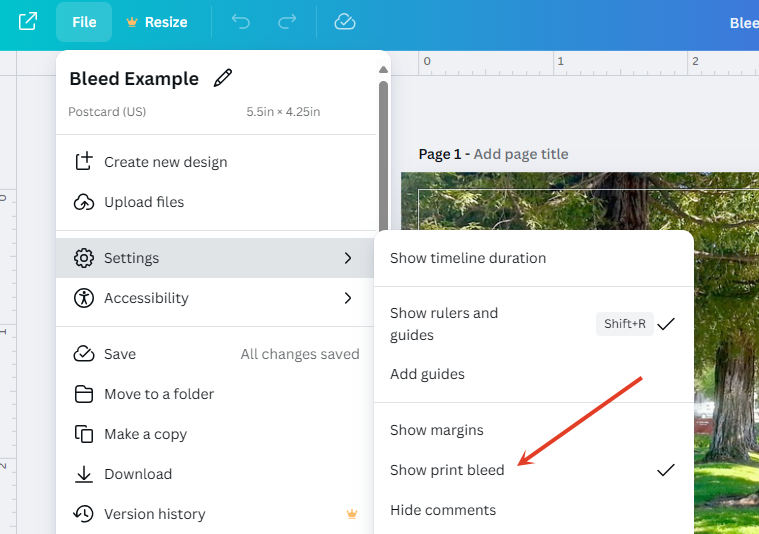The height and width of the screenshot is (534, 759).
Task: Click the Save cloud-check icon in the menu
Action: (84, 354)
